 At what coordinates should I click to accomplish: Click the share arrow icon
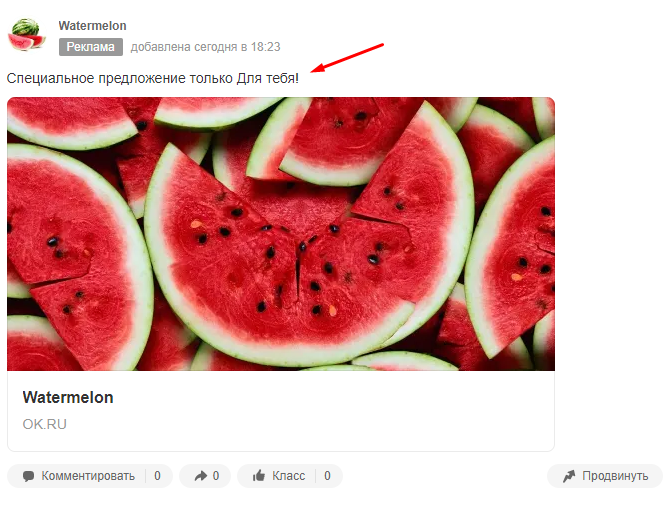[x=200, y=476]
